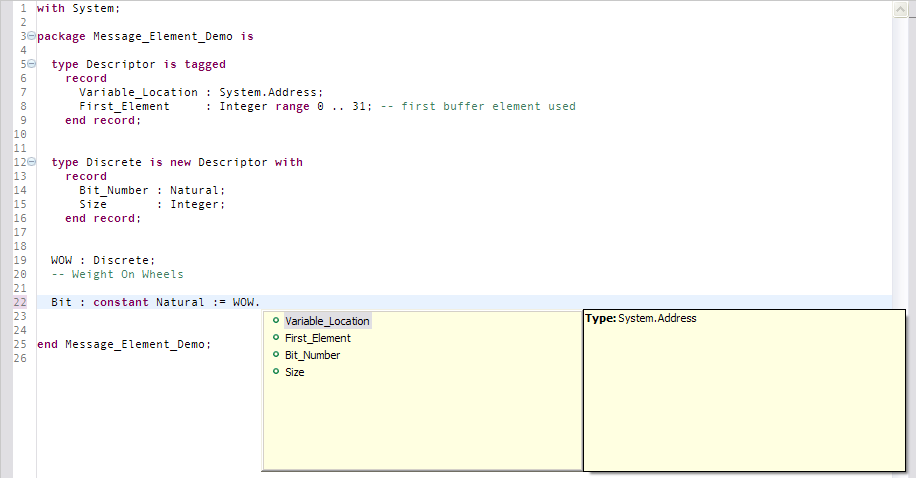Choose First_Element from the autocomplete list
Image resolution: width=916 pixels, height=478 pixels.
[317, 338]
